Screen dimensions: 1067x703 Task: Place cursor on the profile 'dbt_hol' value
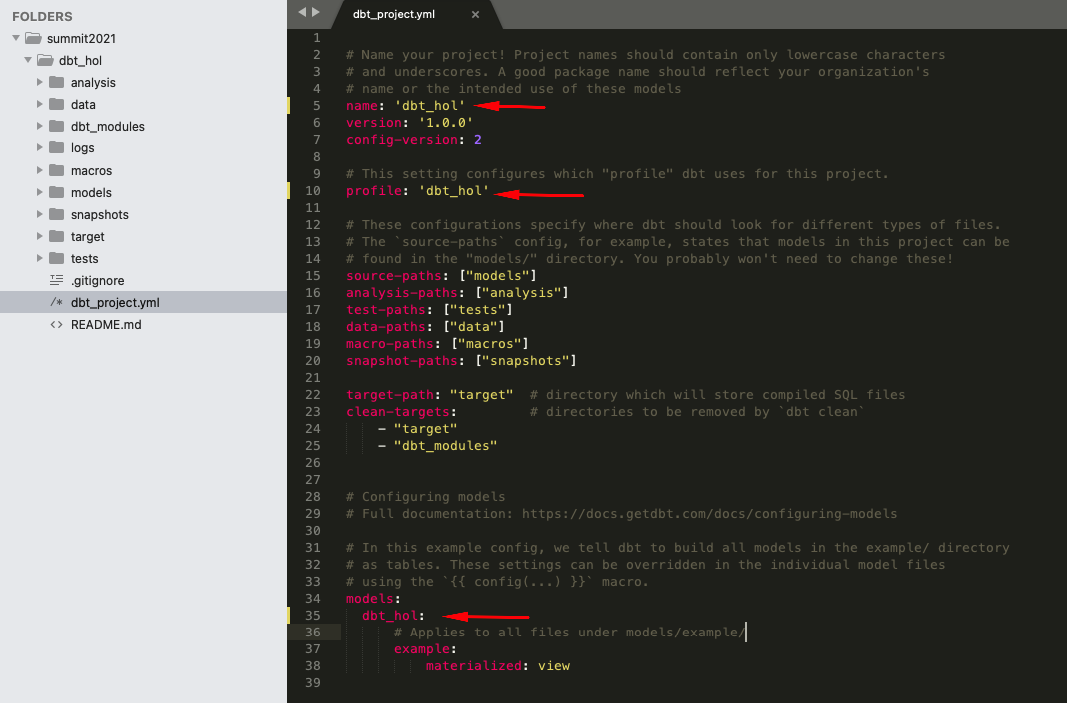(454, 190)
